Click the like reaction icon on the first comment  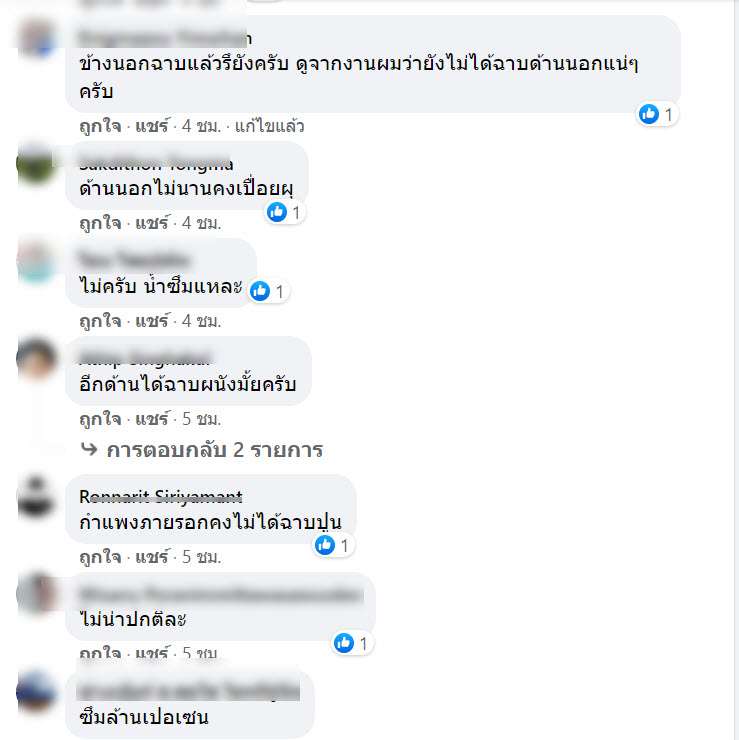click(649, 114)
